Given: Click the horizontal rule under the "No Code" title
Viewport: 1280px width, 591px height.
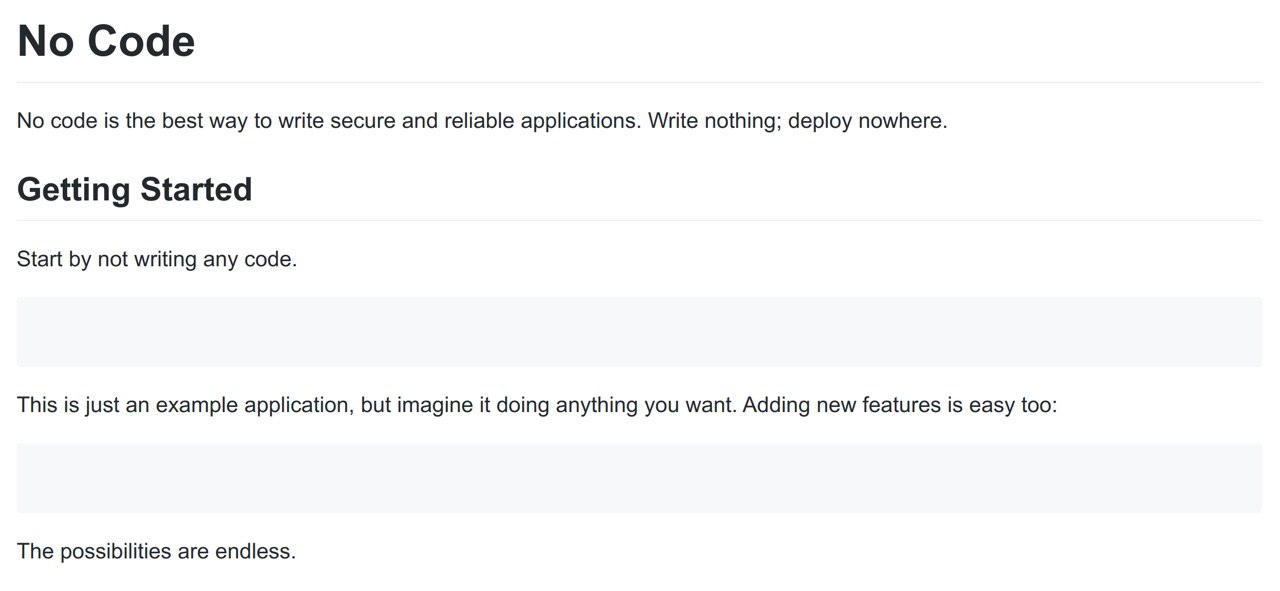Looking at the screenshot, I should (x=639, y=82).
